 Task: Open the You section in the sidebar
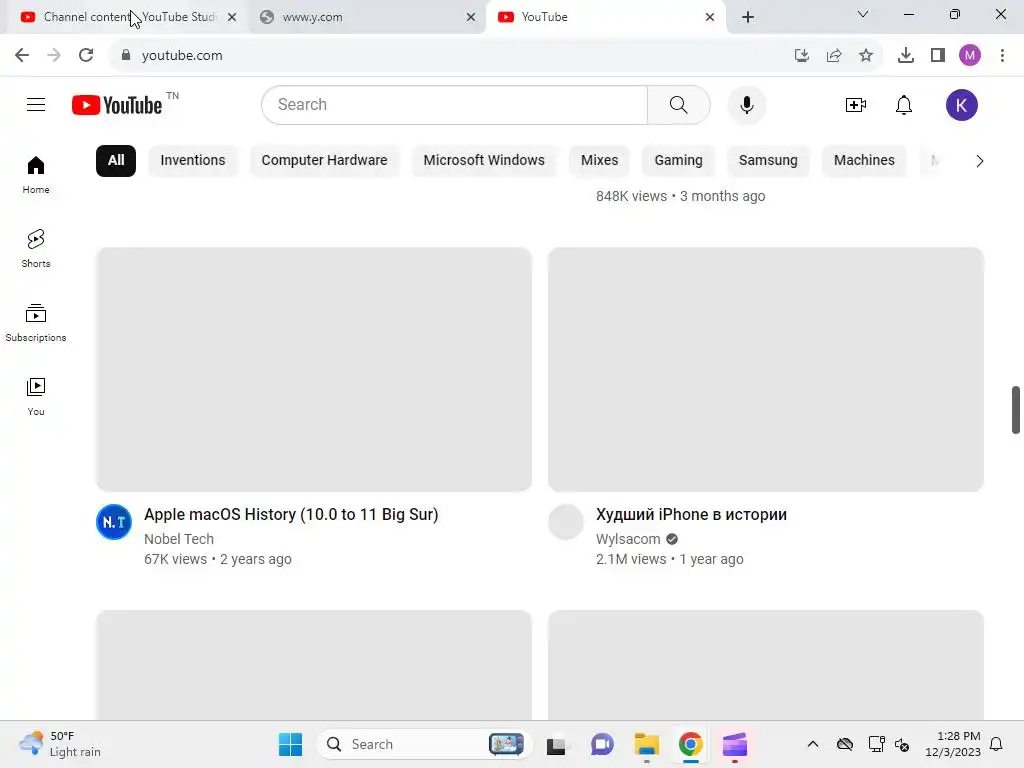[x=36, y=396]
